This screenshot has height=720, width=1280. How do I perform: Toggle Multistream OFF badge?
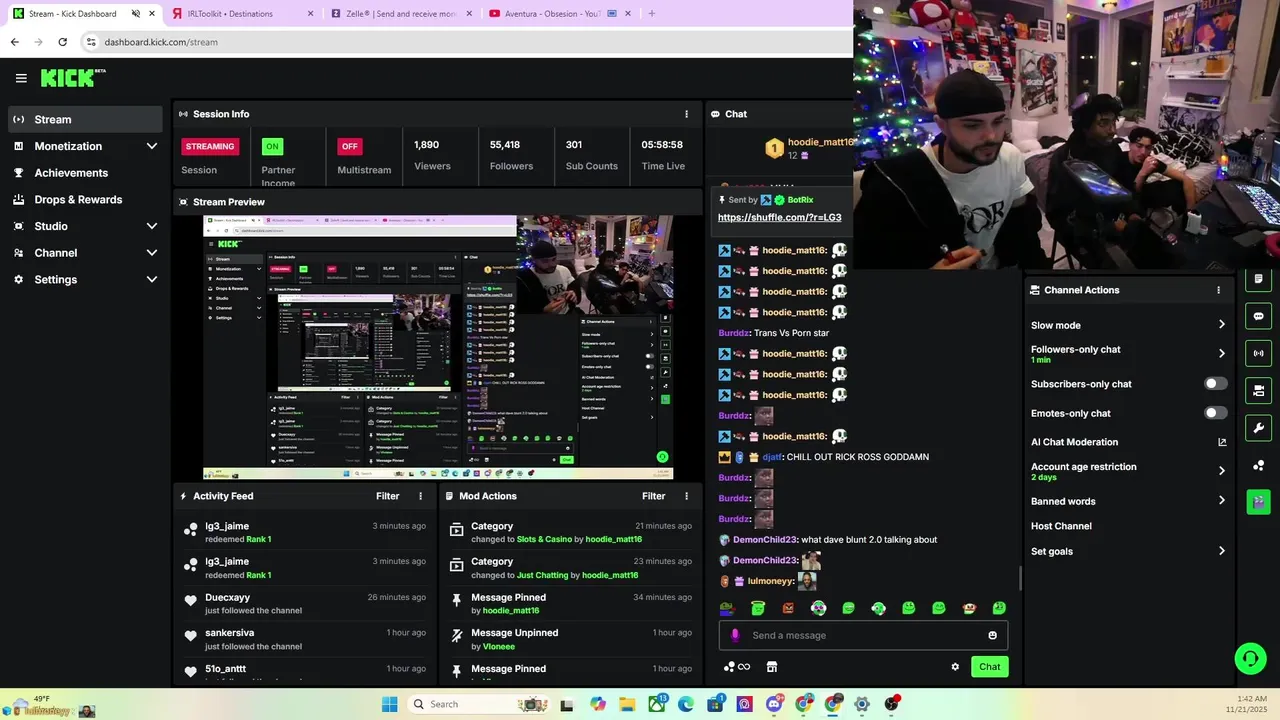coord(349,146)
